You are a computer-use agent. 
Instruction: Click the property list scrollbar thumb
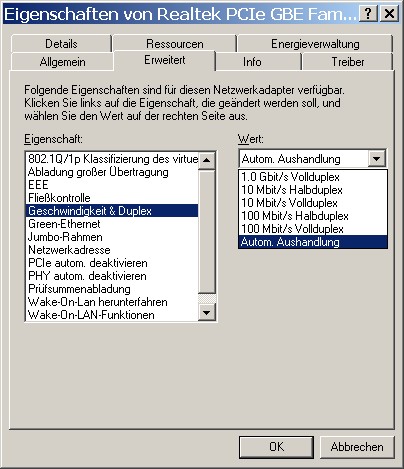point(207,232)
